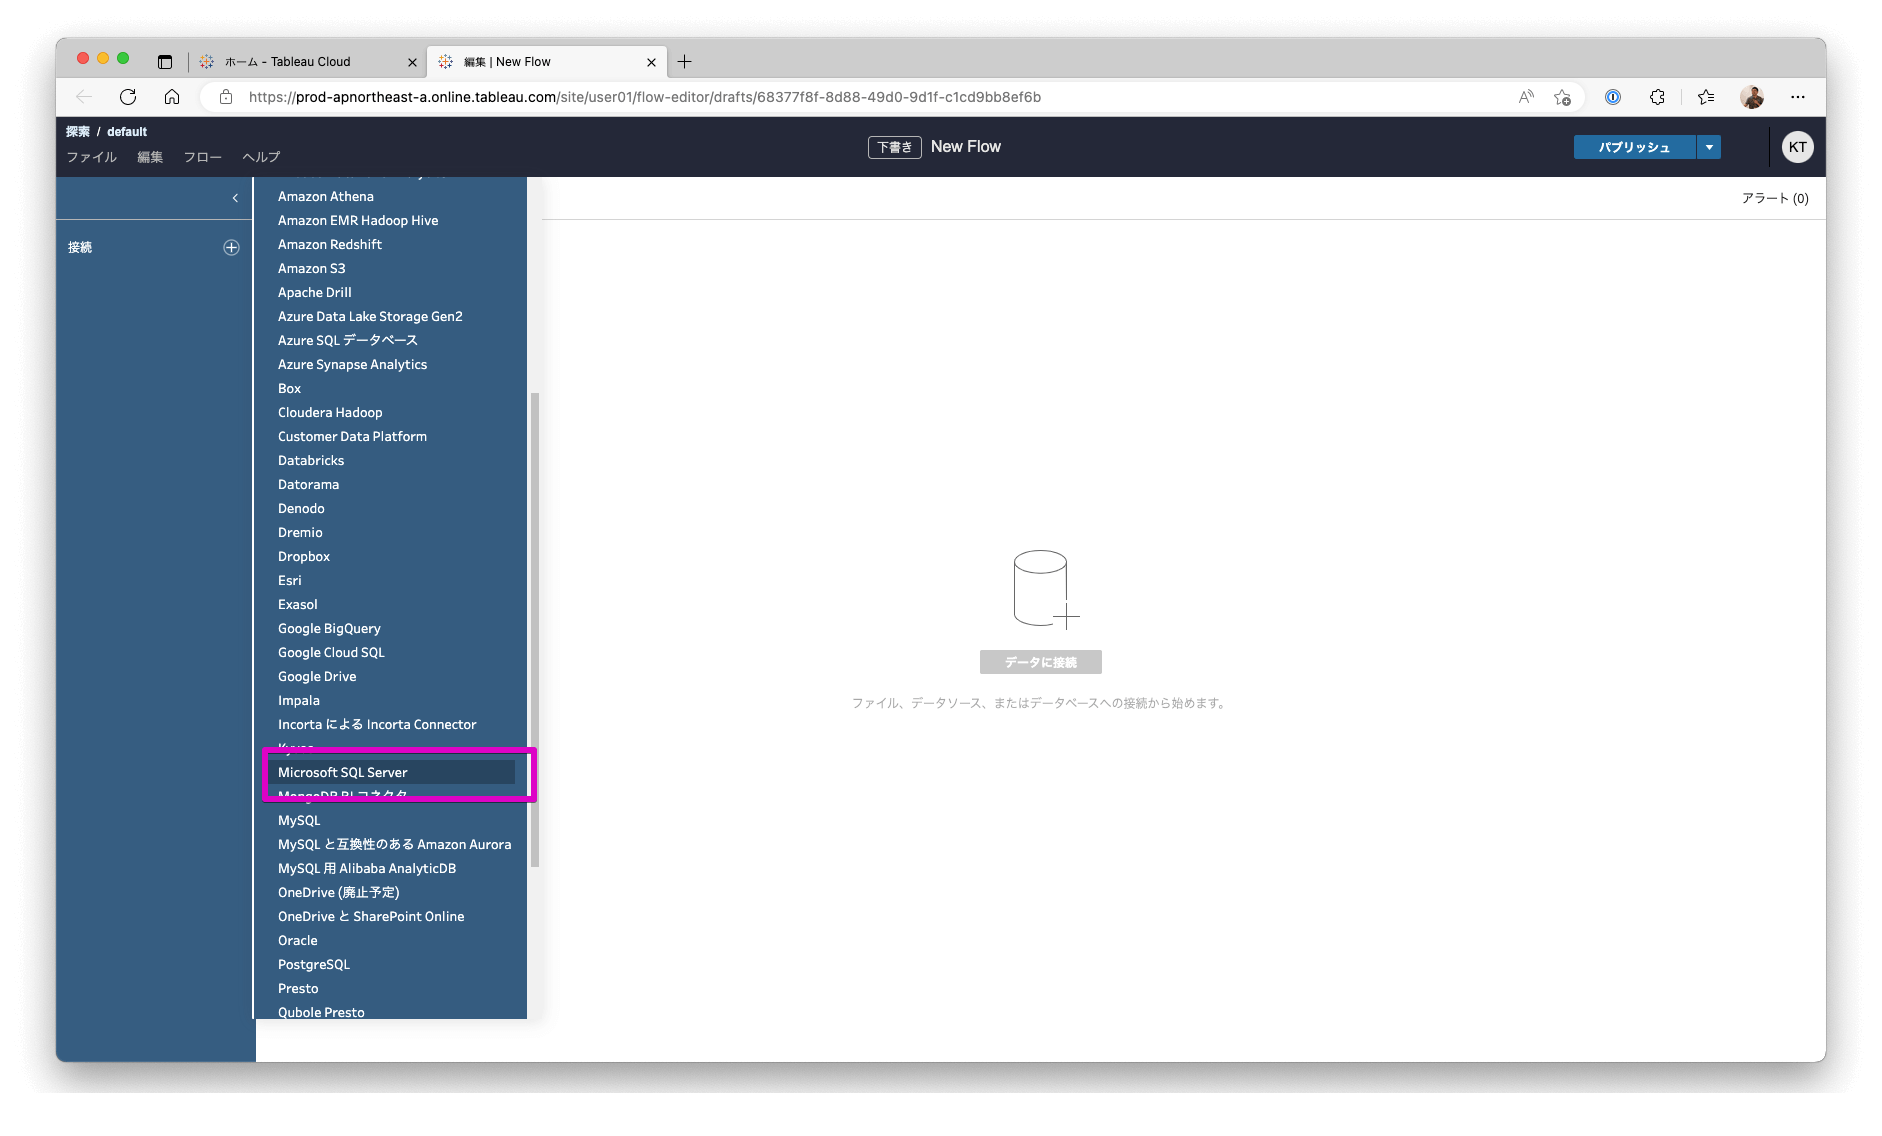The height and width of the screenshot is (1136, 1882).
Task: Go to the browser home page
Action: 172,97
